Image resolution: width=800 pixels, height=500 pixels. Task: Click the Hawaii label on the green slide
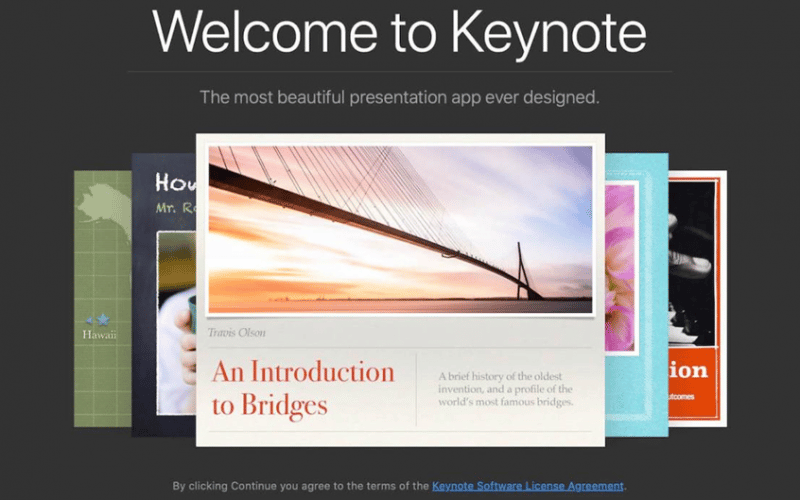(x=100, y=335)
